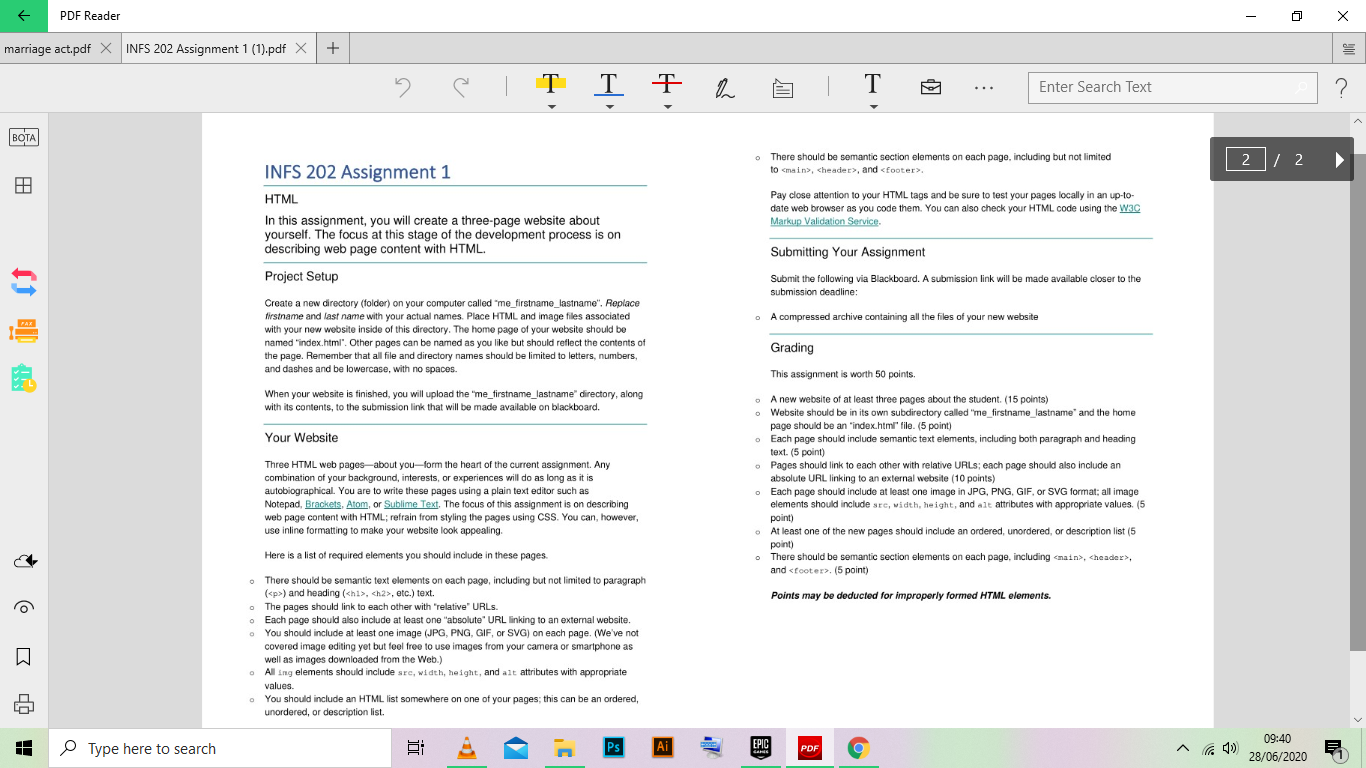Open Epic Games launcher from taskbar
Viewport: 1366px width, 768px height.
(x=761, y=748)
